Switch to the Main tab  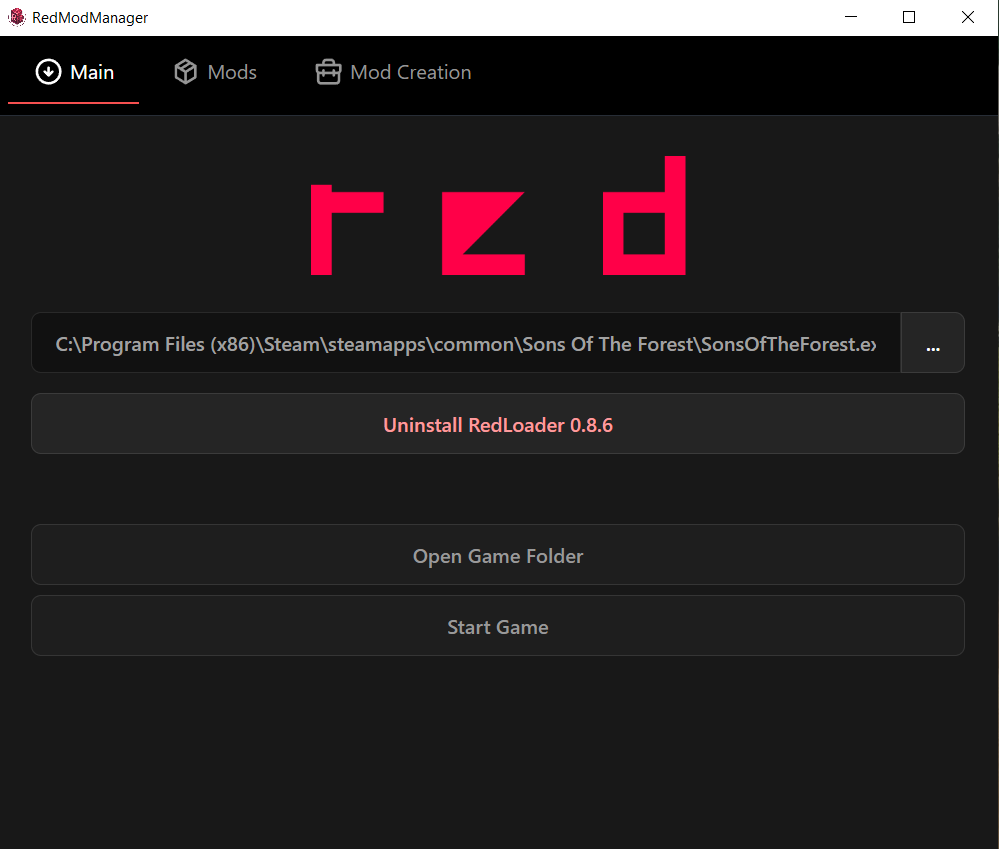tap(74, 72)
